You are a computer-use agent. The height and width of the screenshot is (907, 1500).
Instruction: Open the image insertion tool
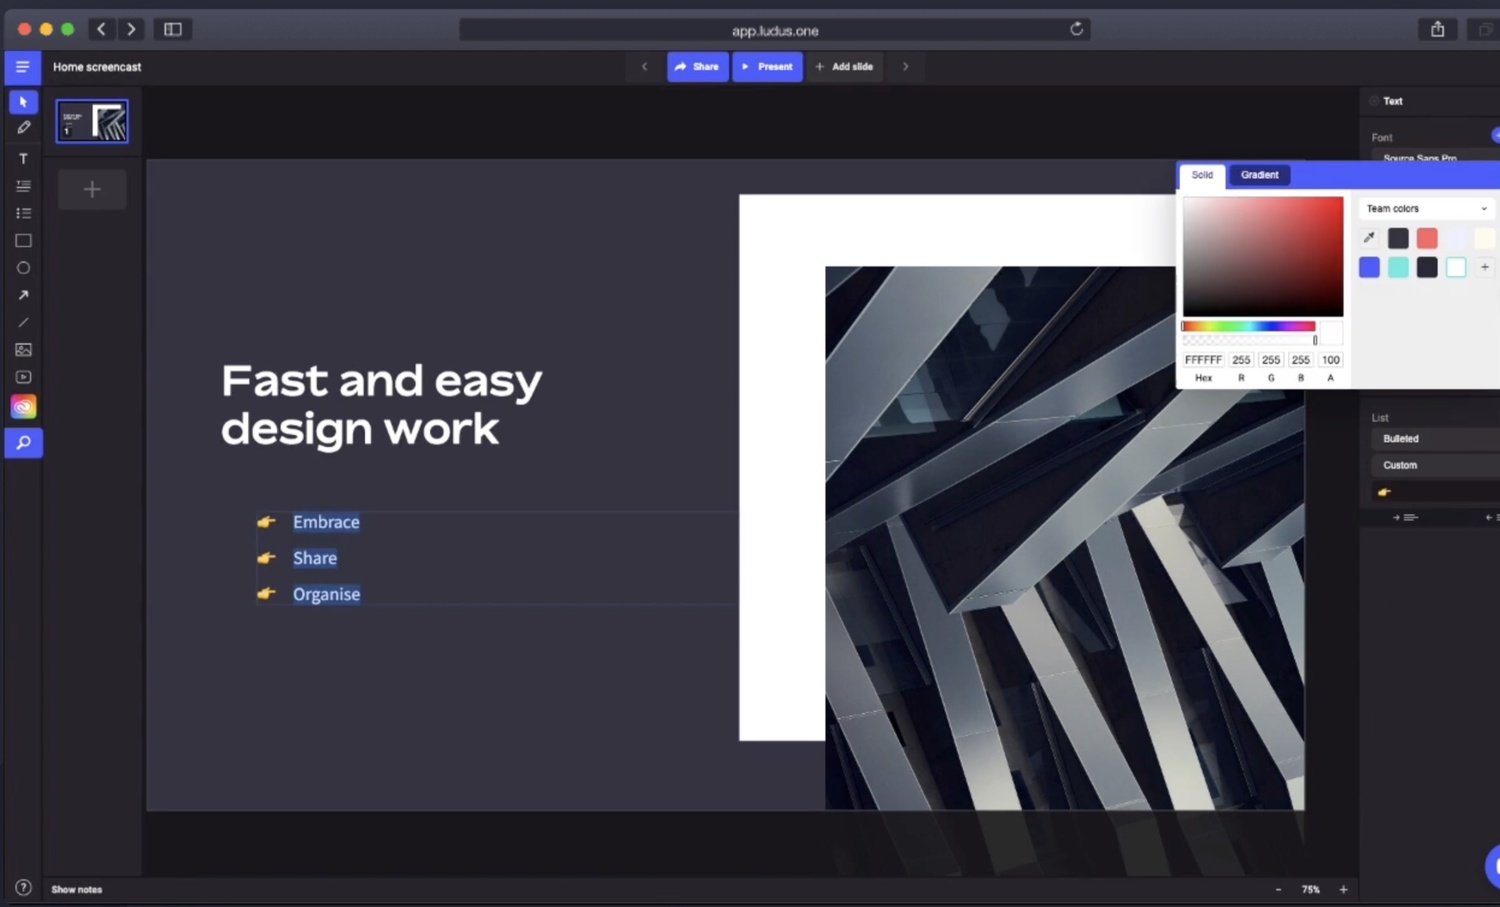23,349
